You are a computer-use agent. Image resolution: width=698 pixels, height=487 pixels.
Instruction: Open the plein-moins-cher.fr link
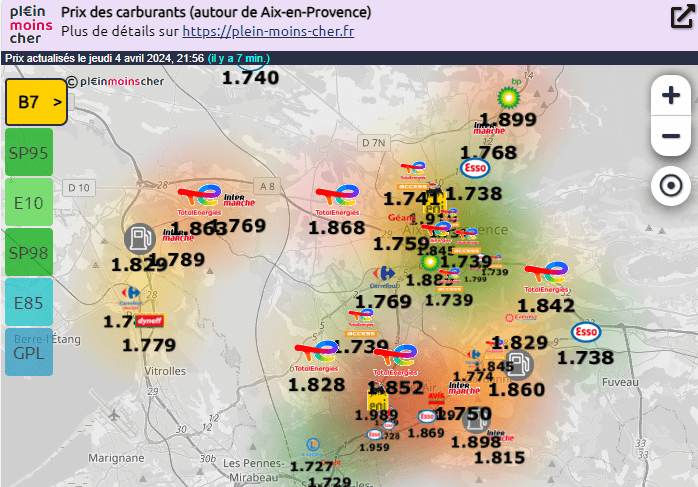(268, 31)
